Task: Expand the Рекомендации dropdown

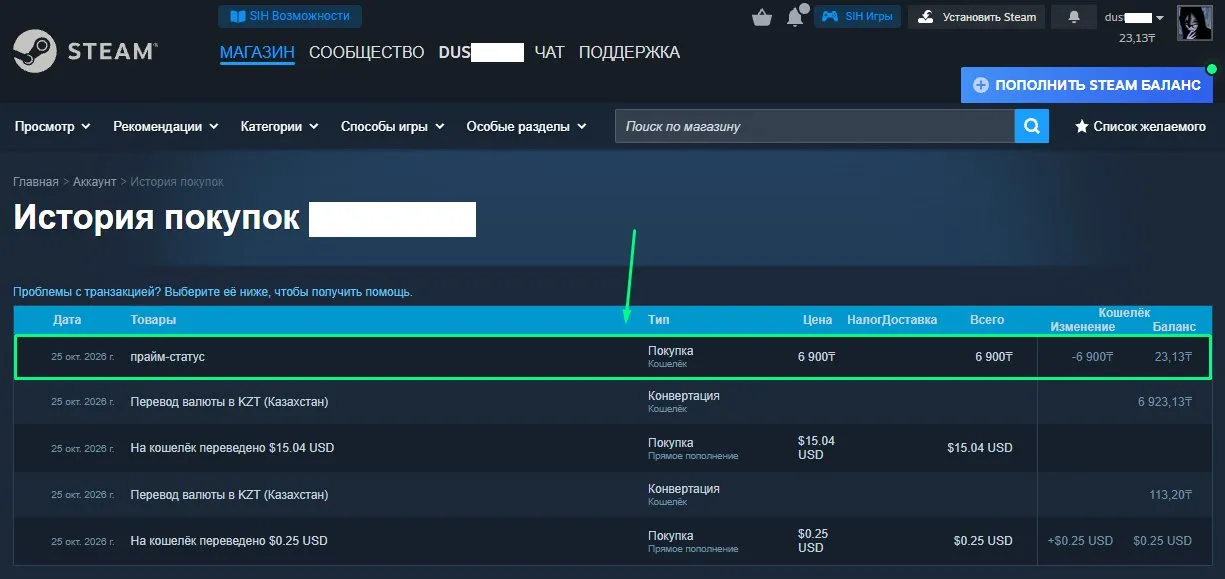Action: 165,126
